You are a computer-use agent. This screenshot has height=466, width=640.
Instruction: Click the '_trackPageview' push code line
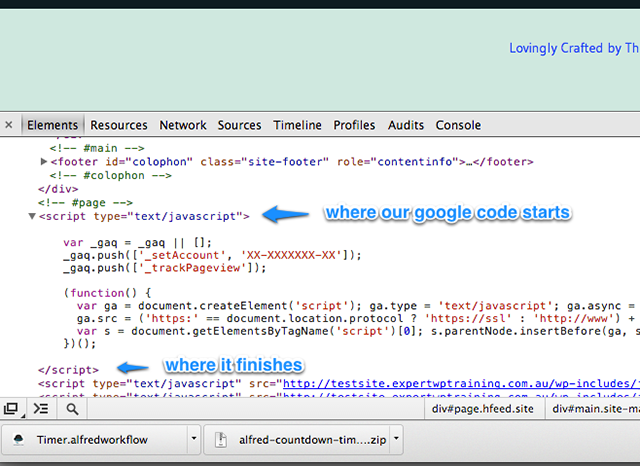point(164,268)
